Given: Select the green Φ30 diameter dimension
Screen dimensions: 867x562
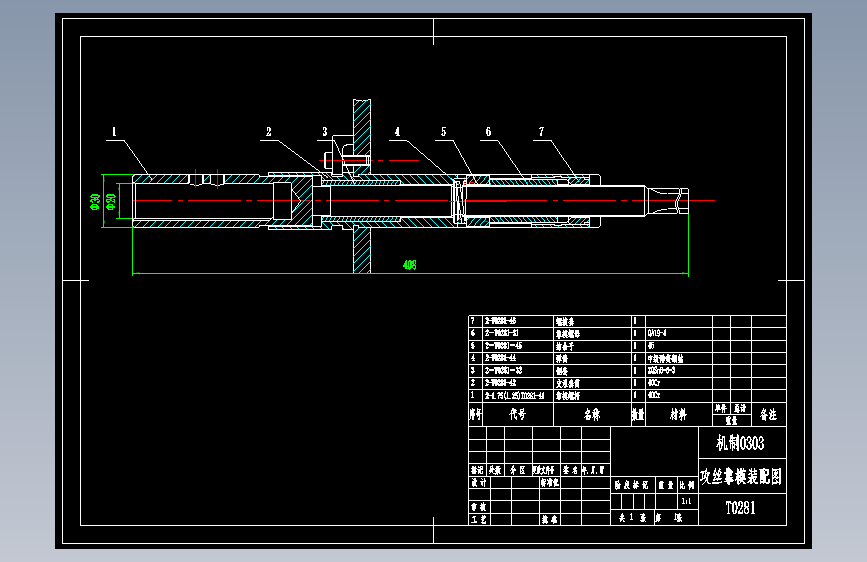Looking at the screenshot, I should pyautogui.click(x=95, y=201).
